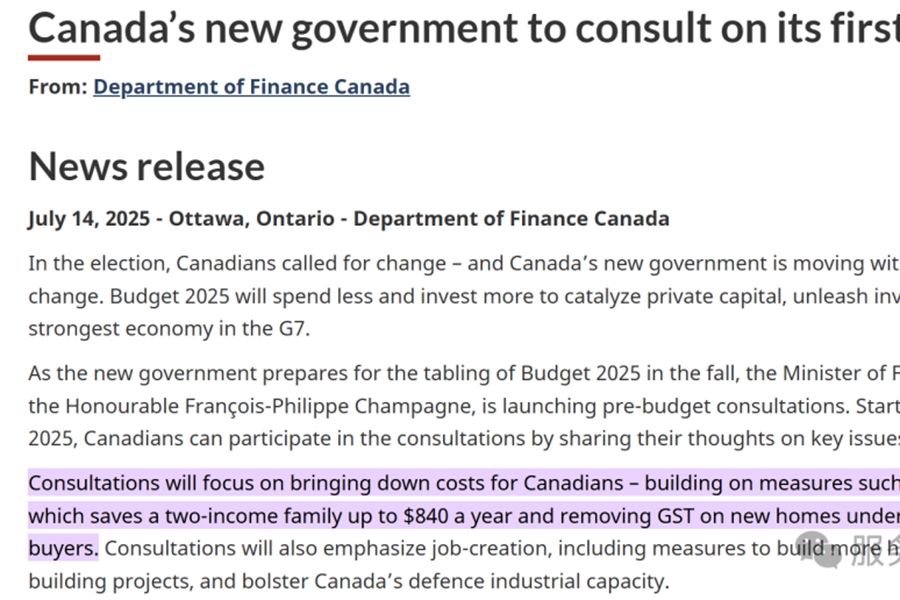Click the red accent bar under the title

pyautogui.click(x=64, y=57)
